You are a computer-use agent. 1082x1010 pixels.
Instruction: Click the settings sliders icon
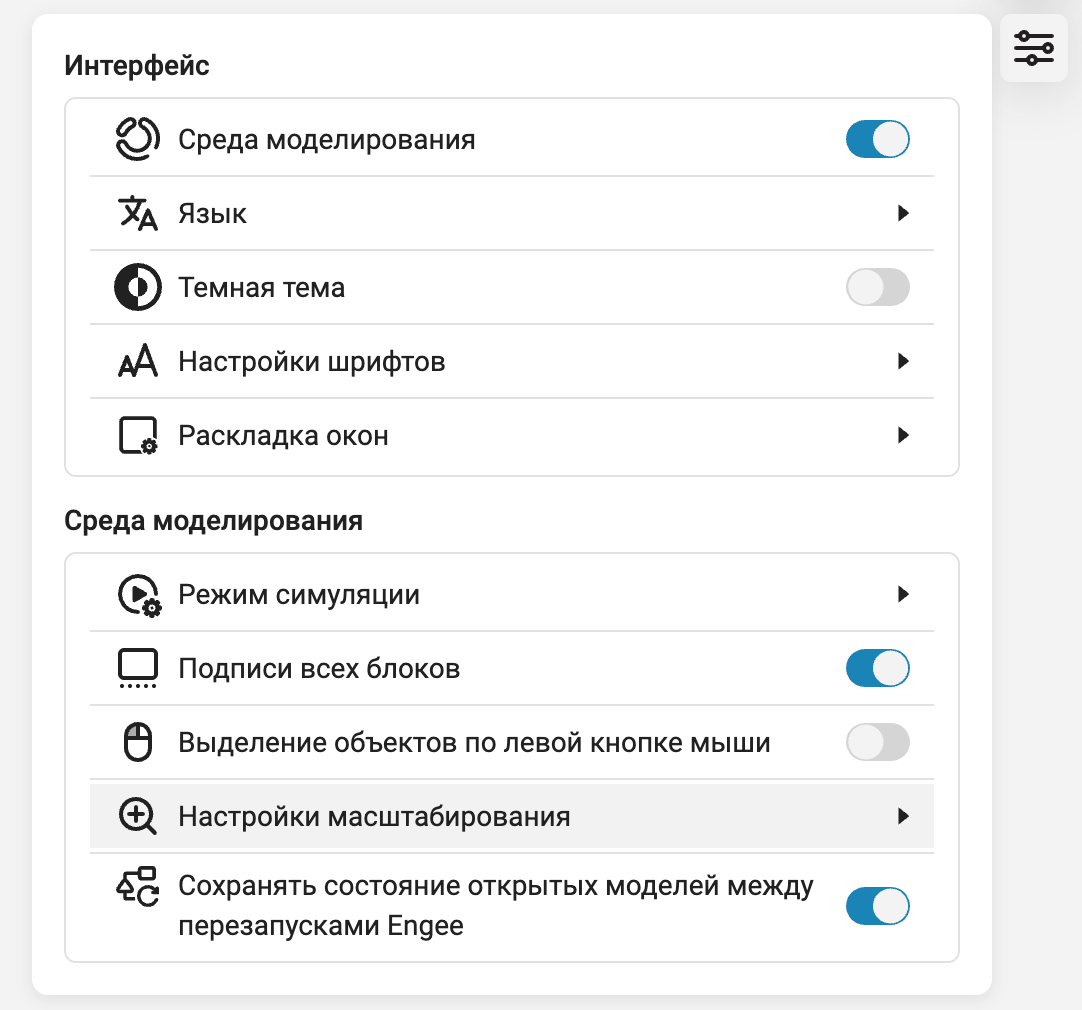[x=1033, y=48]
